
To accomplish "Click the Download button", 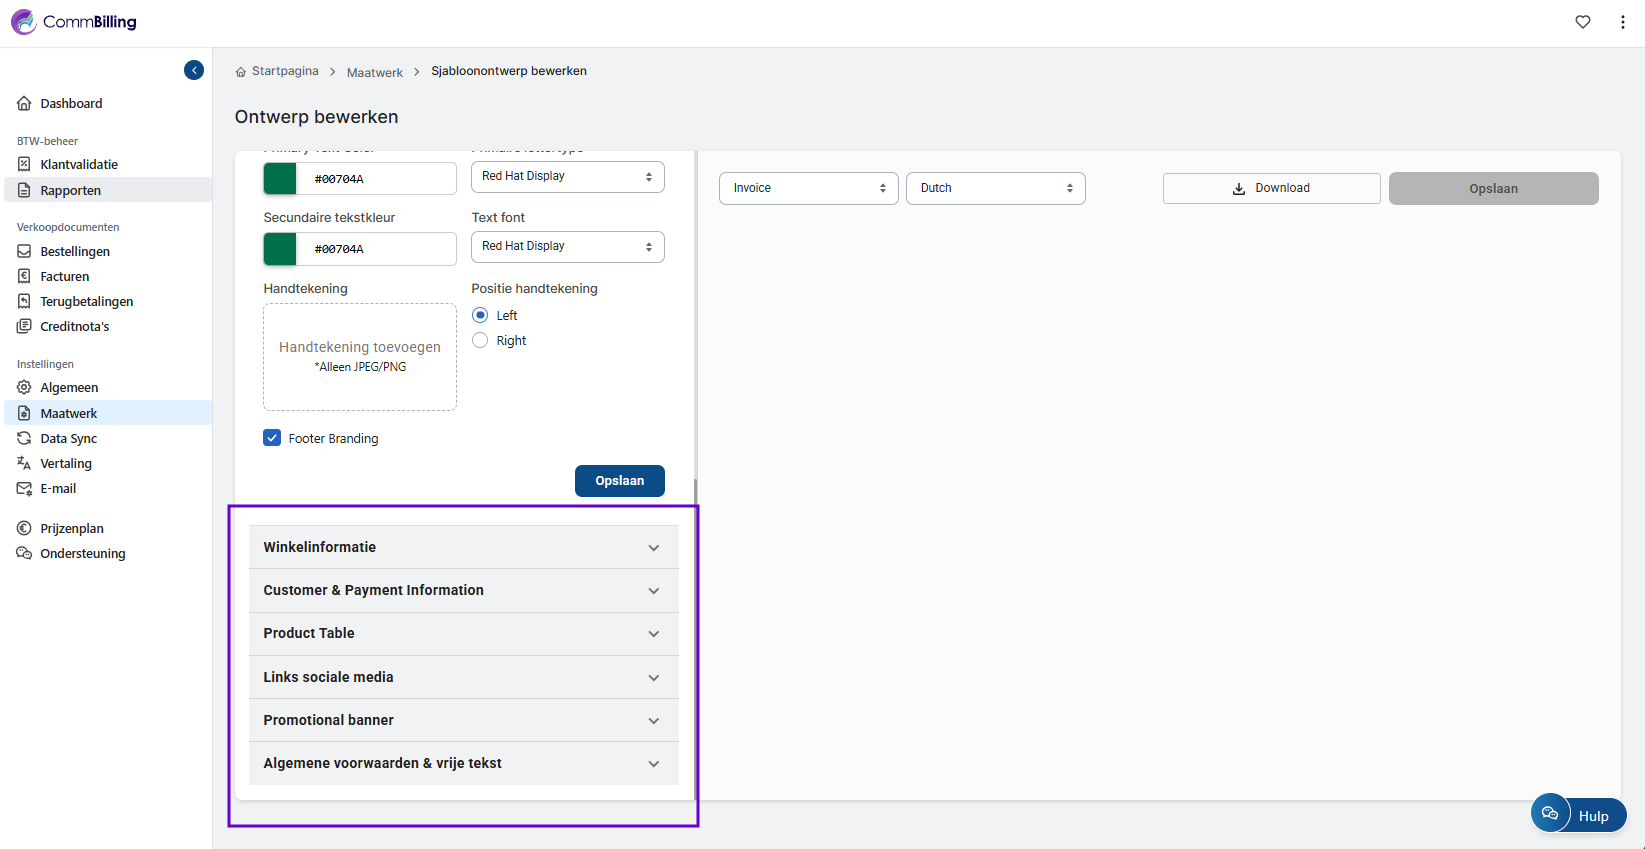I will click(1271, 188).
